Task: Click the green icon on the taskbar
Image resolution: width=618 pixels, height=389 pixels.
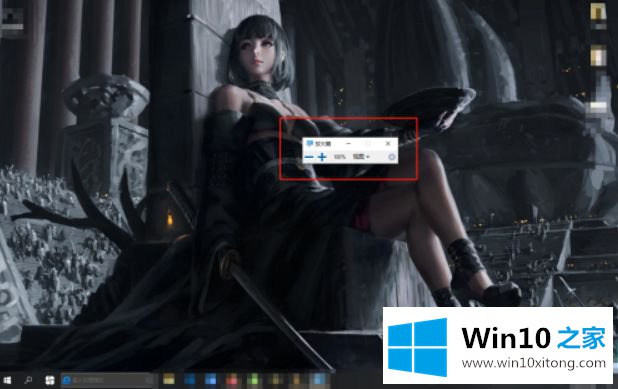Action: coord(254,380)
